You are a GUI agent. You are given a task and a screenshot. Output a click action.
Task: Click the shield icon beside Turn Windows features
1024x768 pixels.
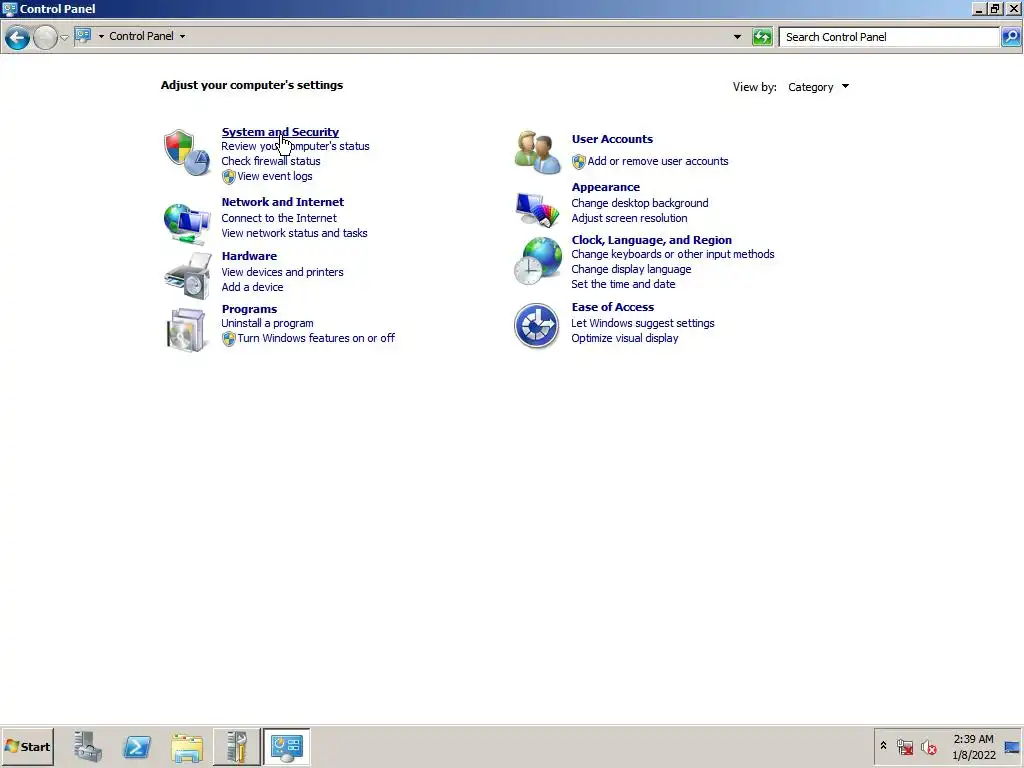tap(229, 338)
